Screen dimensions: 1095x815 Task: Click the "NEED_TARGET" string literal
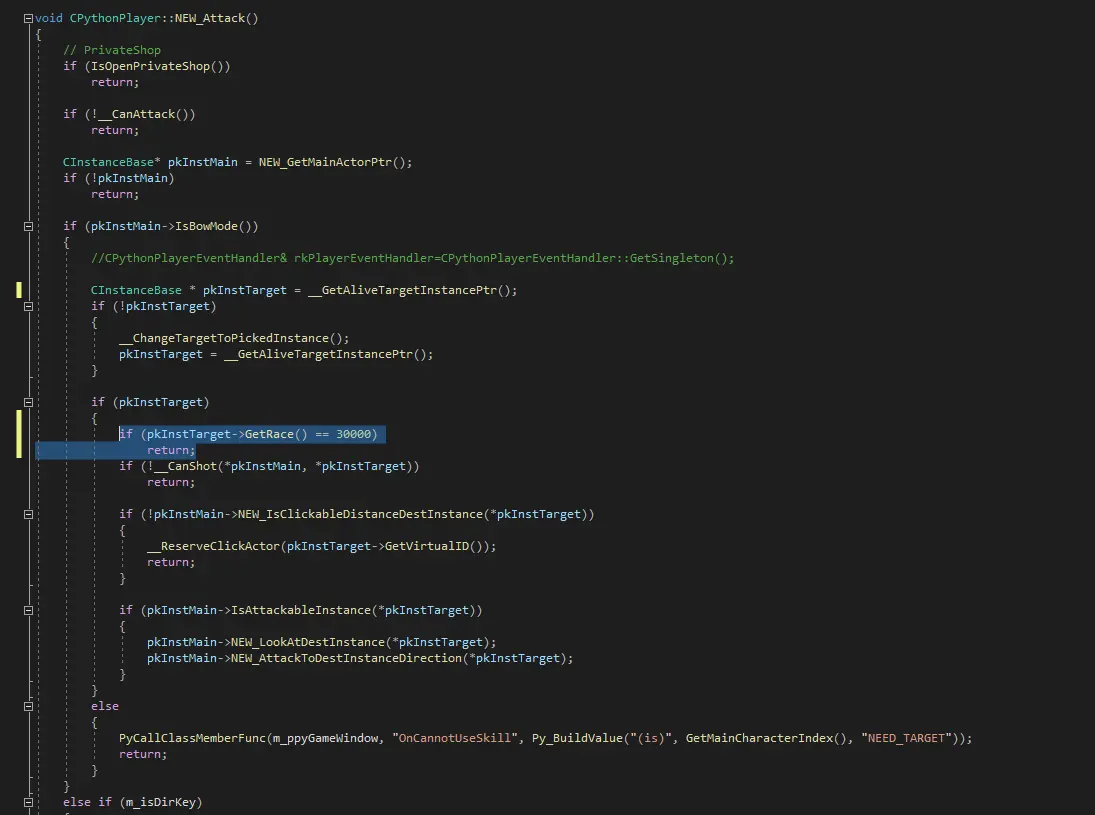[907, 738]
